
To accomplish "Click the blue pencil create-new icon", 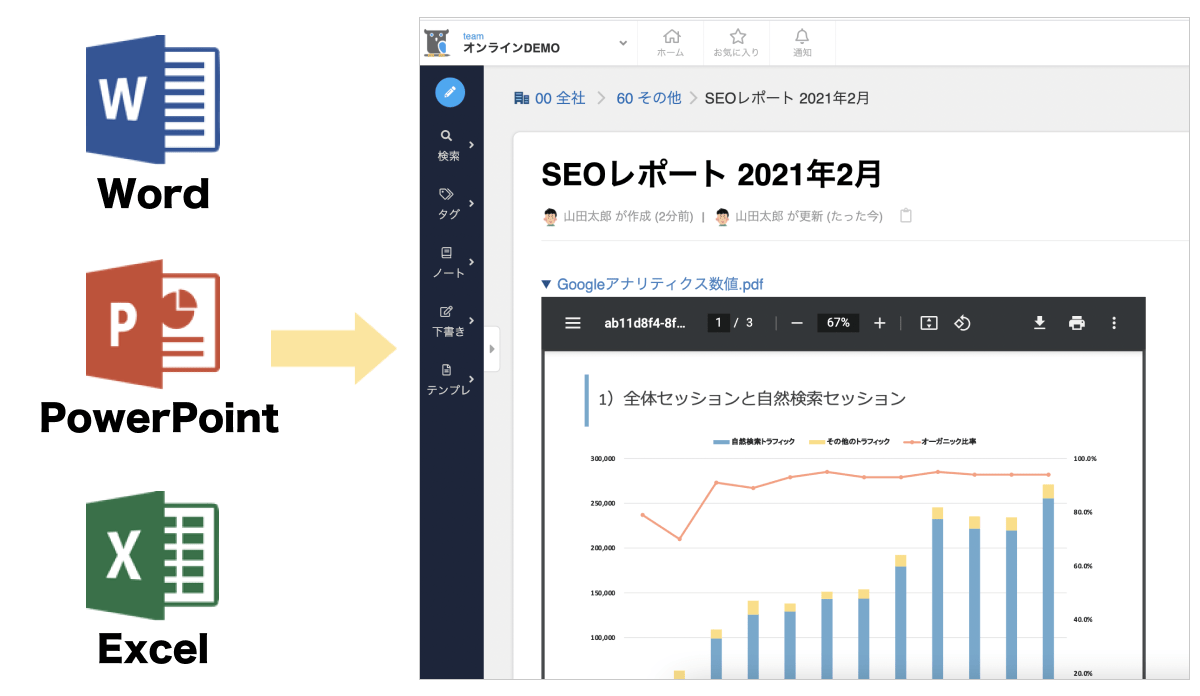I will click(x=450, y=92).
